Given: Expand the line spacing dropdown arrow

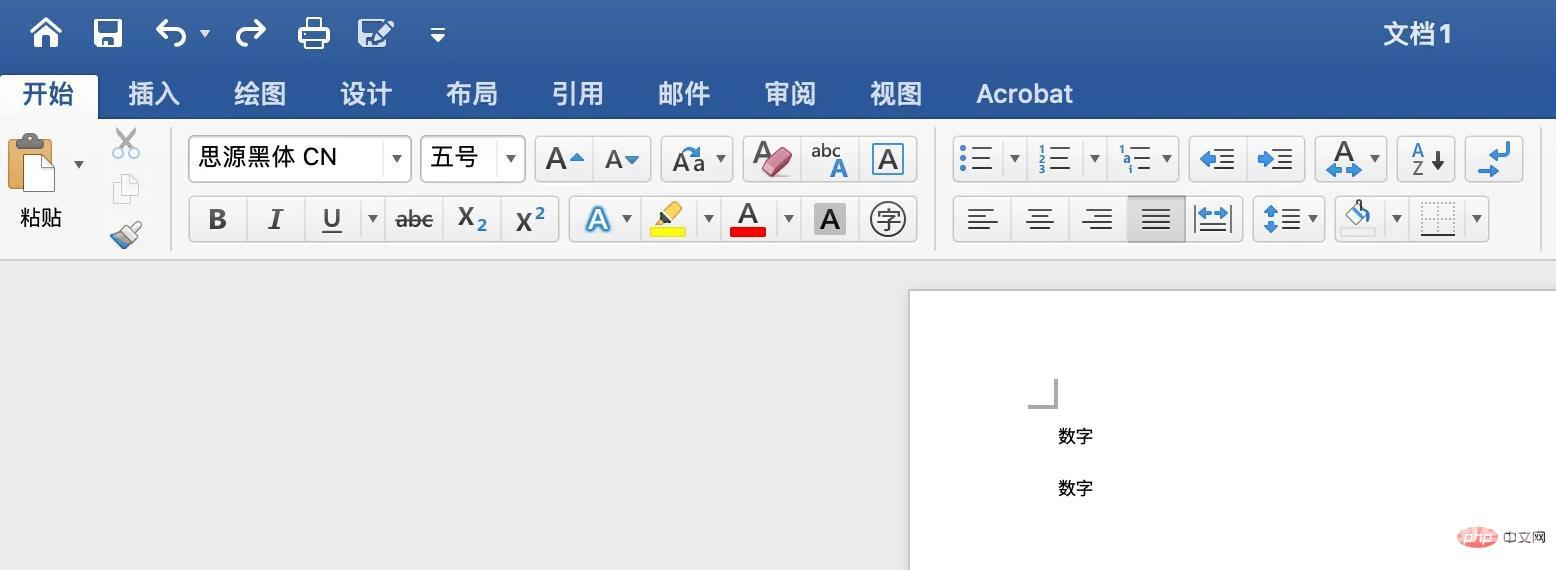Looking at the screenshot, I should 1312,219.
